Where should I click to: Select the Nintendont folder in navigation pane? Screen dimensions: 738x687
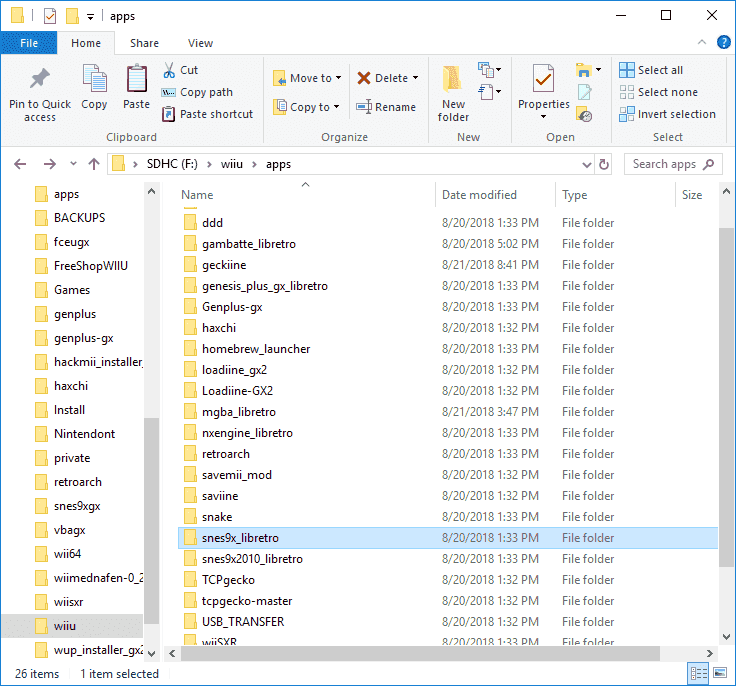[x=75, y=434]
